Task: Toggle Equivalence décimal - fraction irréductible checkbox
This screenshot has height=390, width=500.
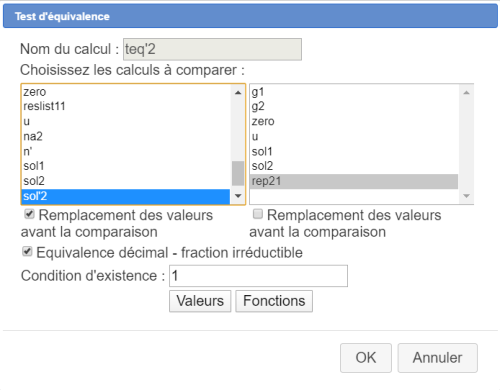Action: tap(27, 251)
